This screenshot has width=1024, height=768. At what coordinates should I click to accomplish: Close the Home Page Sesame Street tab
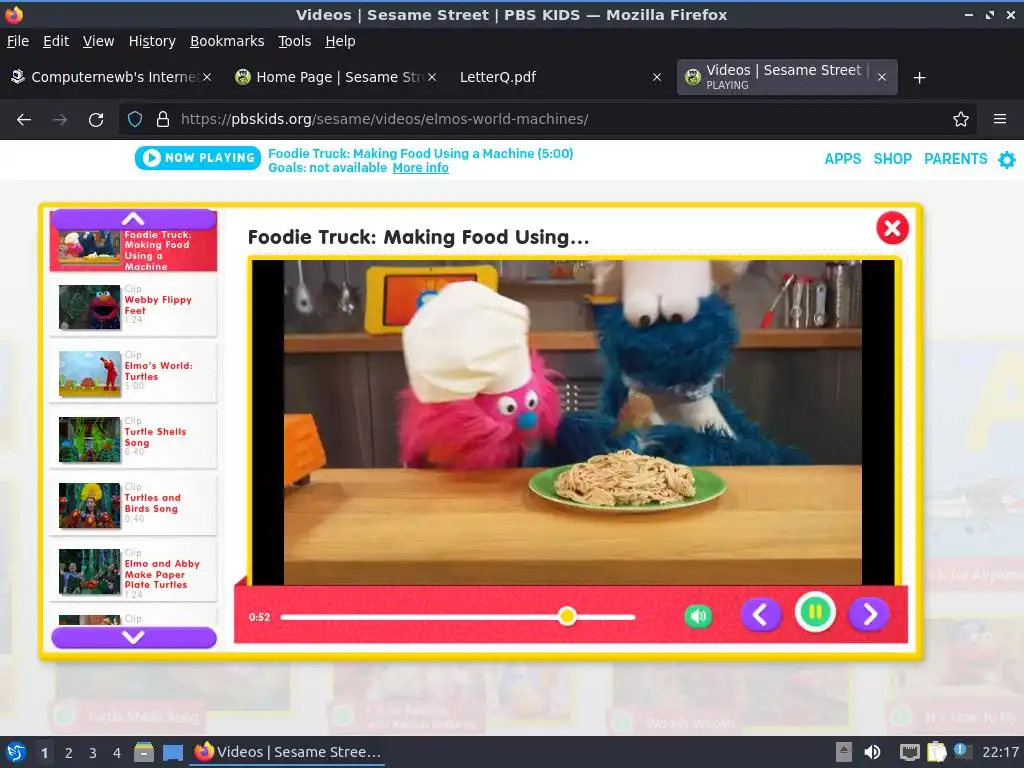(432, 77)
